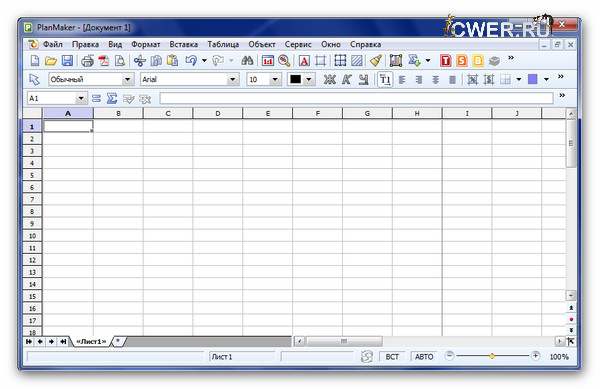Insert a chart with the chart frame icon

coord(396,60)
